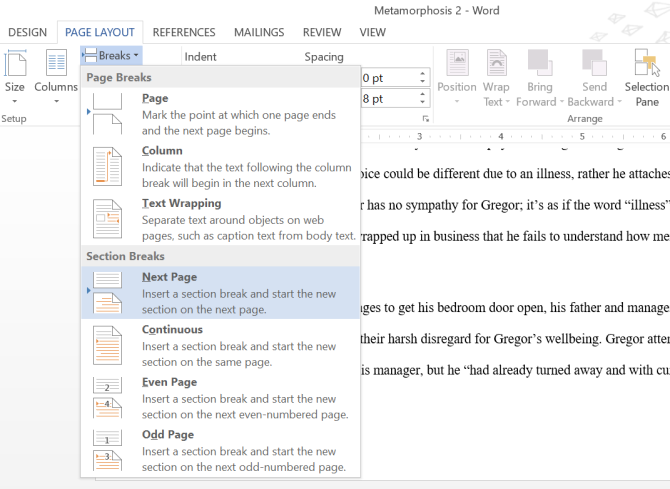Increase the 0 pt spacing value
670x489 pixels.
[422, 74]
